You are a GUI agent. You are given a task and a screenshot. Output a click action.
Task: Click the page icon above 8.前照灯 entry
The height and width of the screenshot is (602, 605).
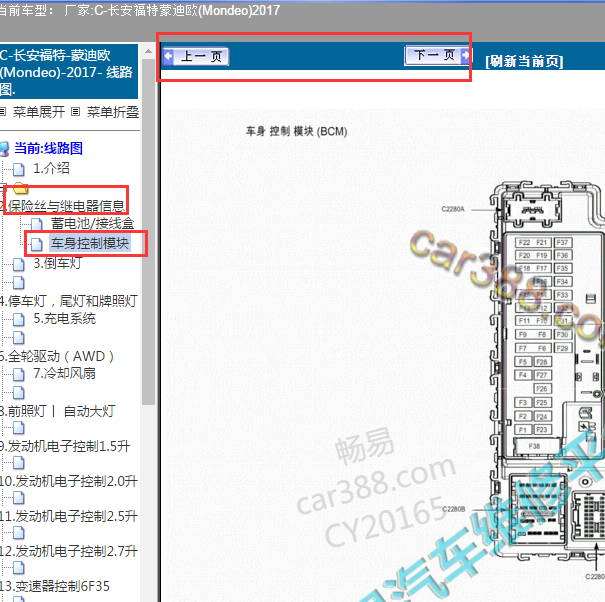pos(19,393)
